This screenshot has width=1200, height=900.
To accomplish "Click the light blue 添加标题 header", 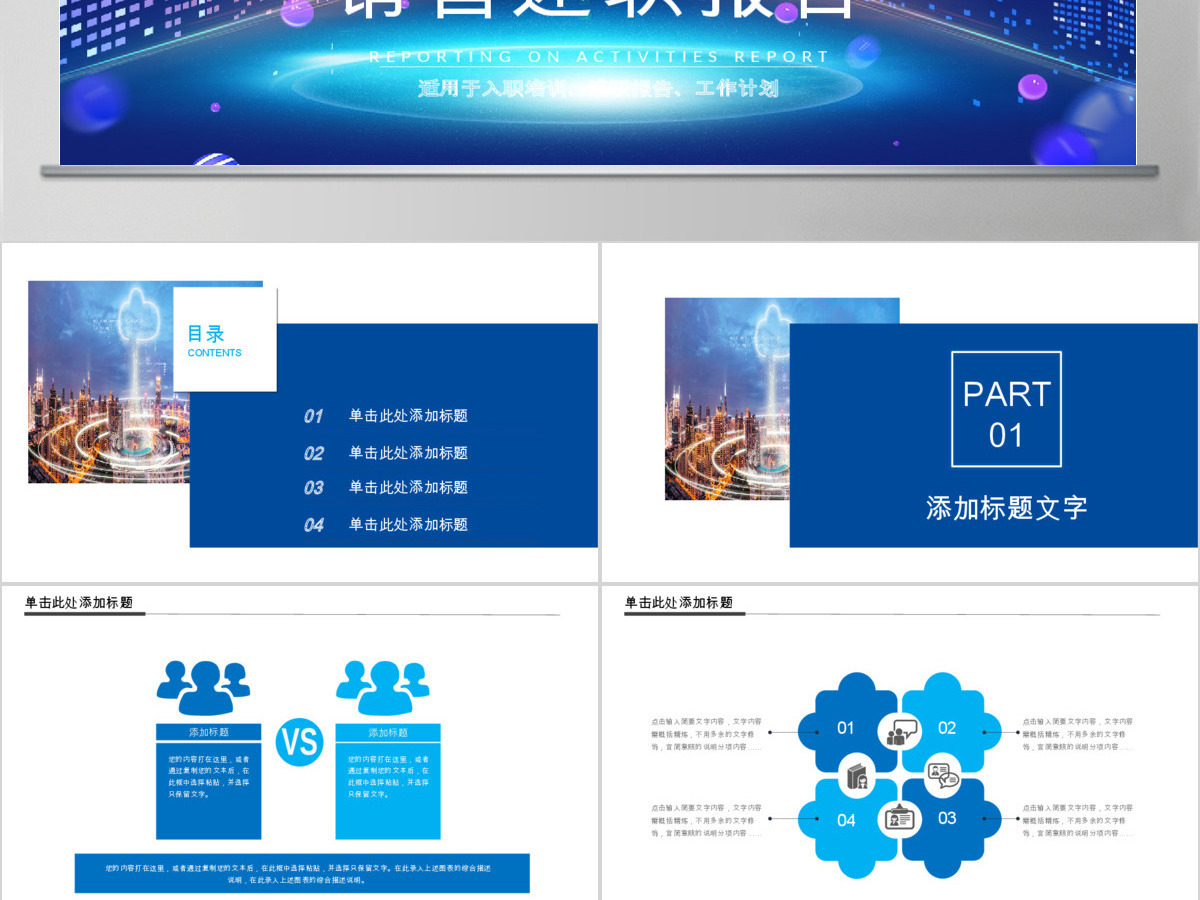I will (x=388, y=732).
